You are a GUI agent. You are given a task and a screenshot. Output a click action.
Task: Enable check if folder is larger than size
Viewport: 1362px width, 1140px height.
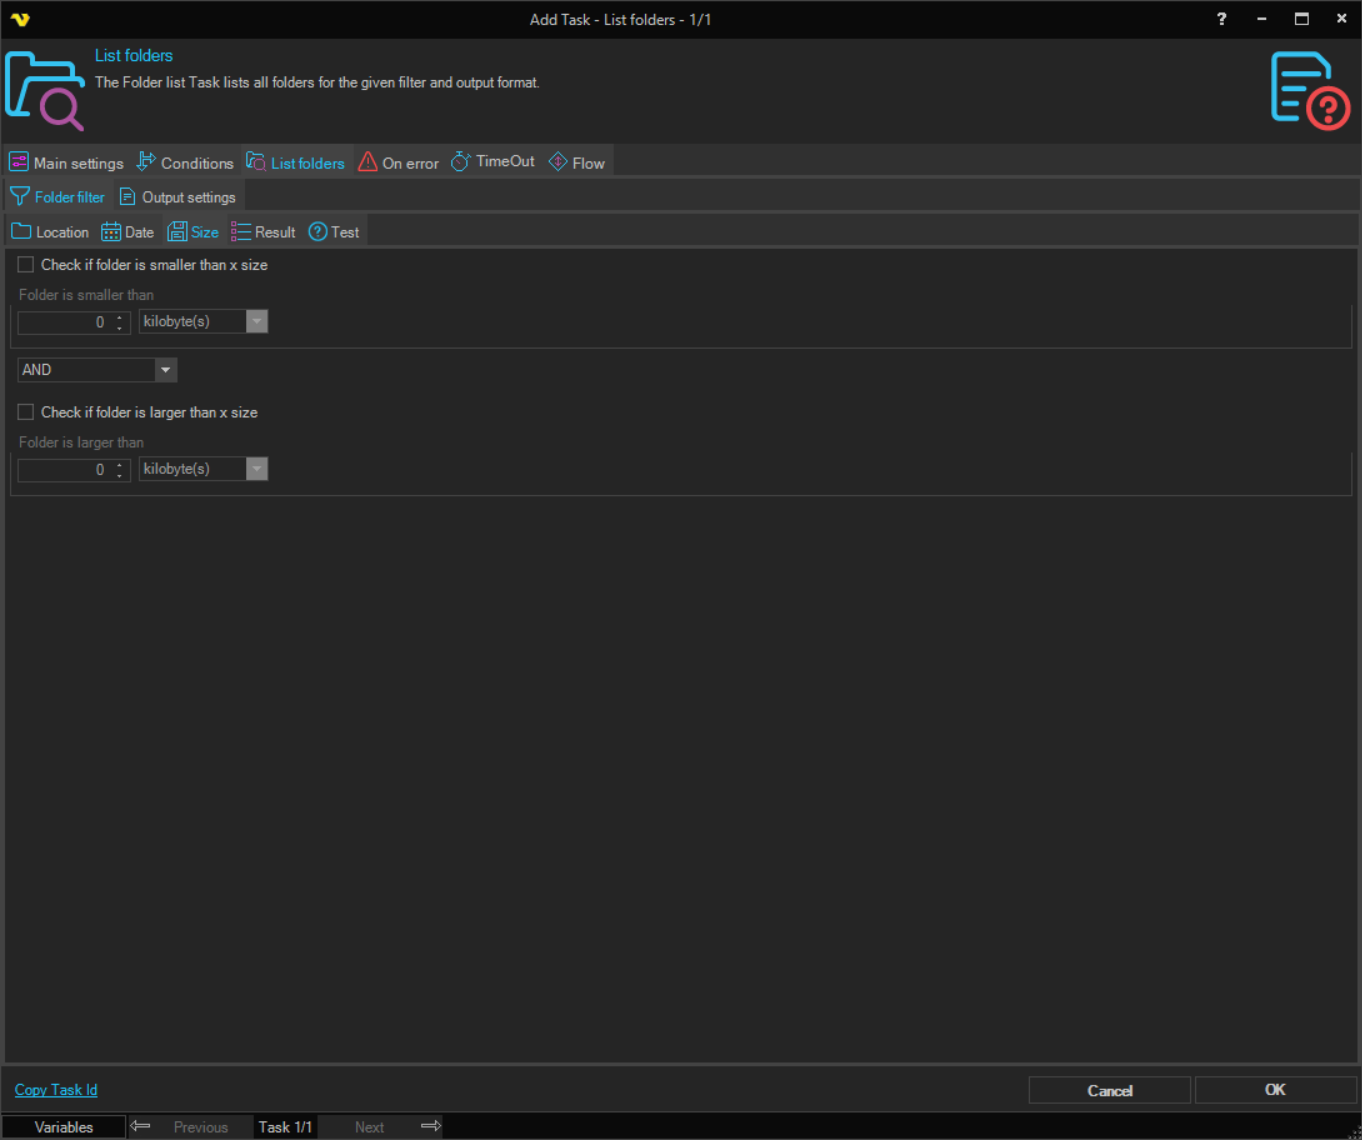click(x=26, y=412)
